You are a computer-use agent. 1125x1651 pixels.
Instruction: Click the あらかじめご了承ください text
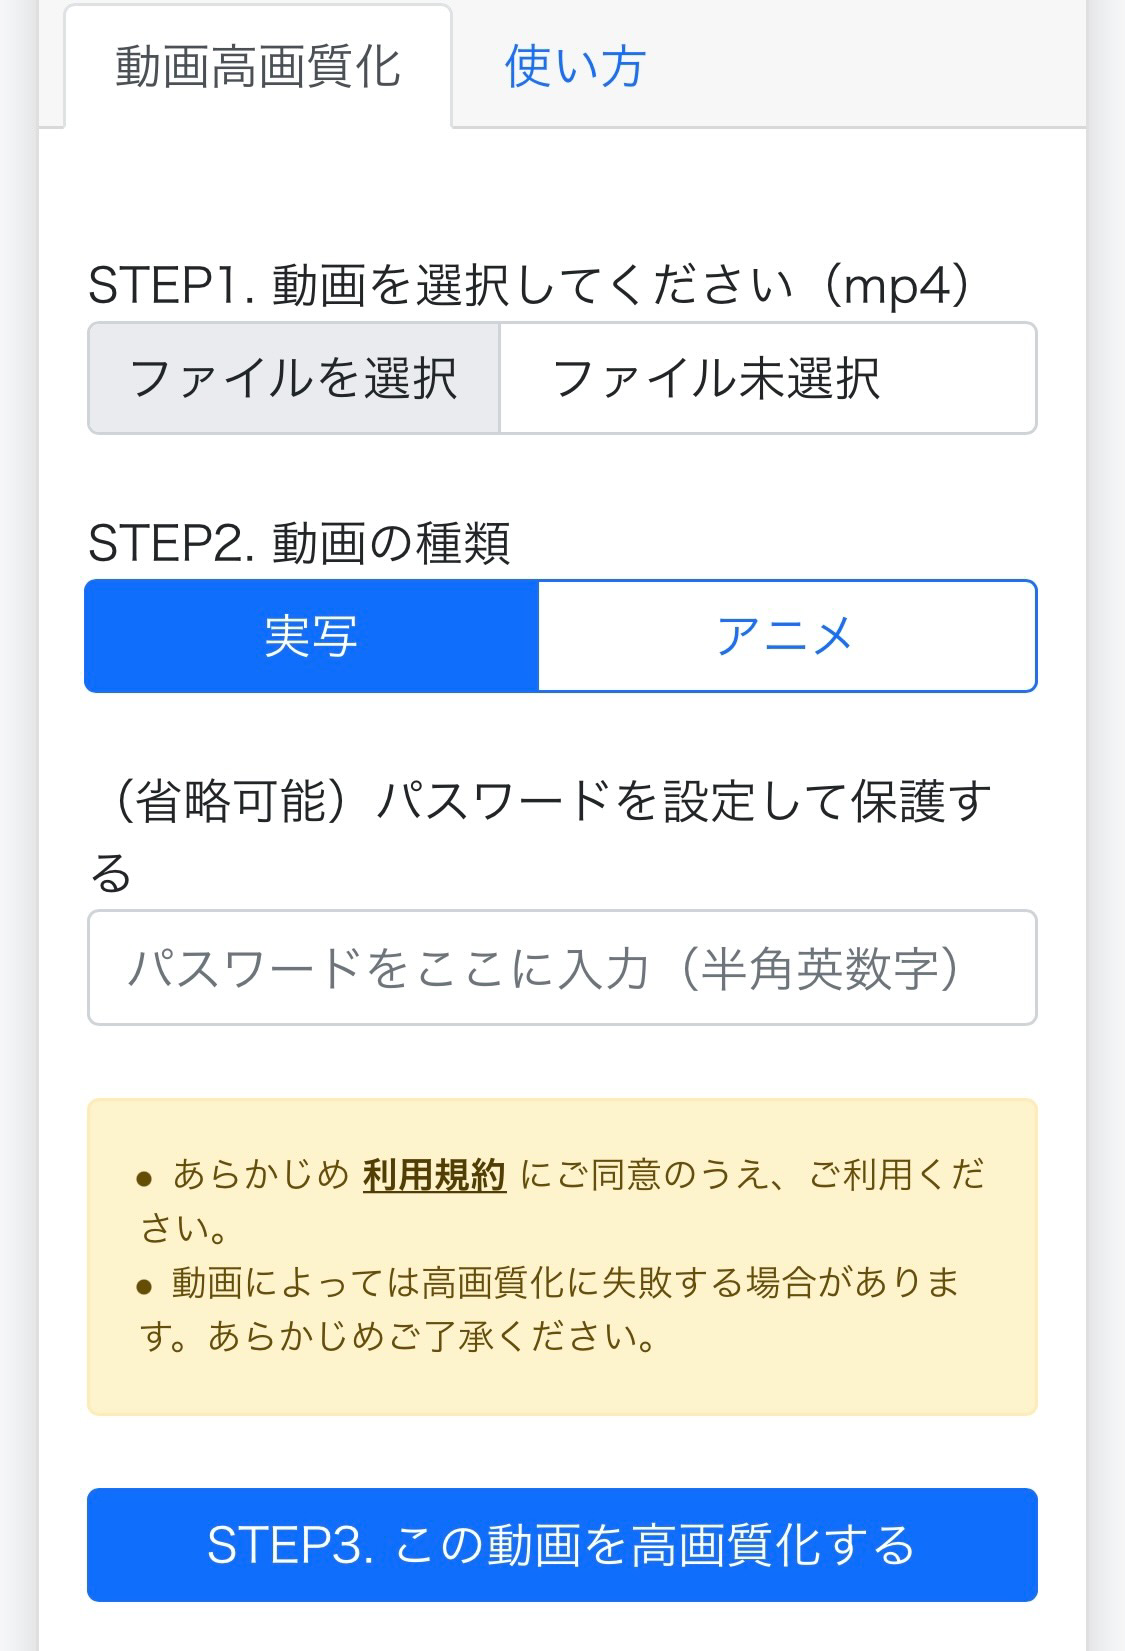coord(432,1337)
